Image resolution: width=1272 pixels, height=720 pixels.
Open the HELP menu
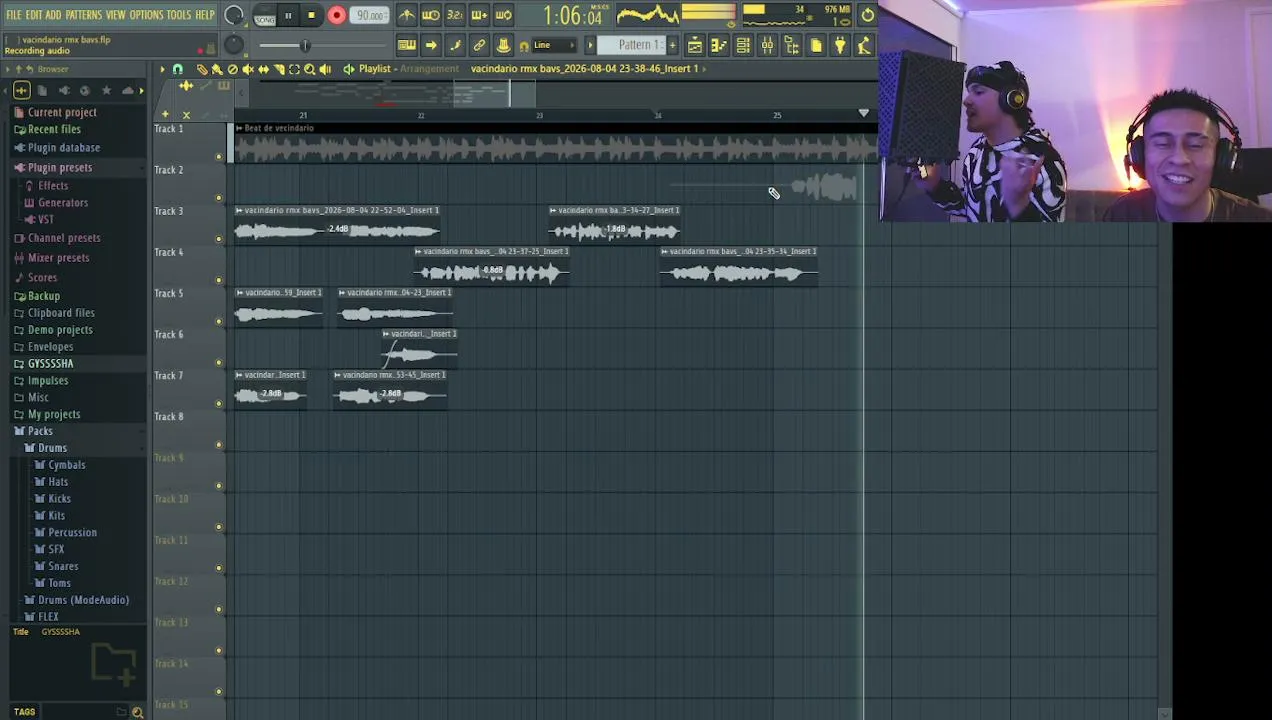205,15
